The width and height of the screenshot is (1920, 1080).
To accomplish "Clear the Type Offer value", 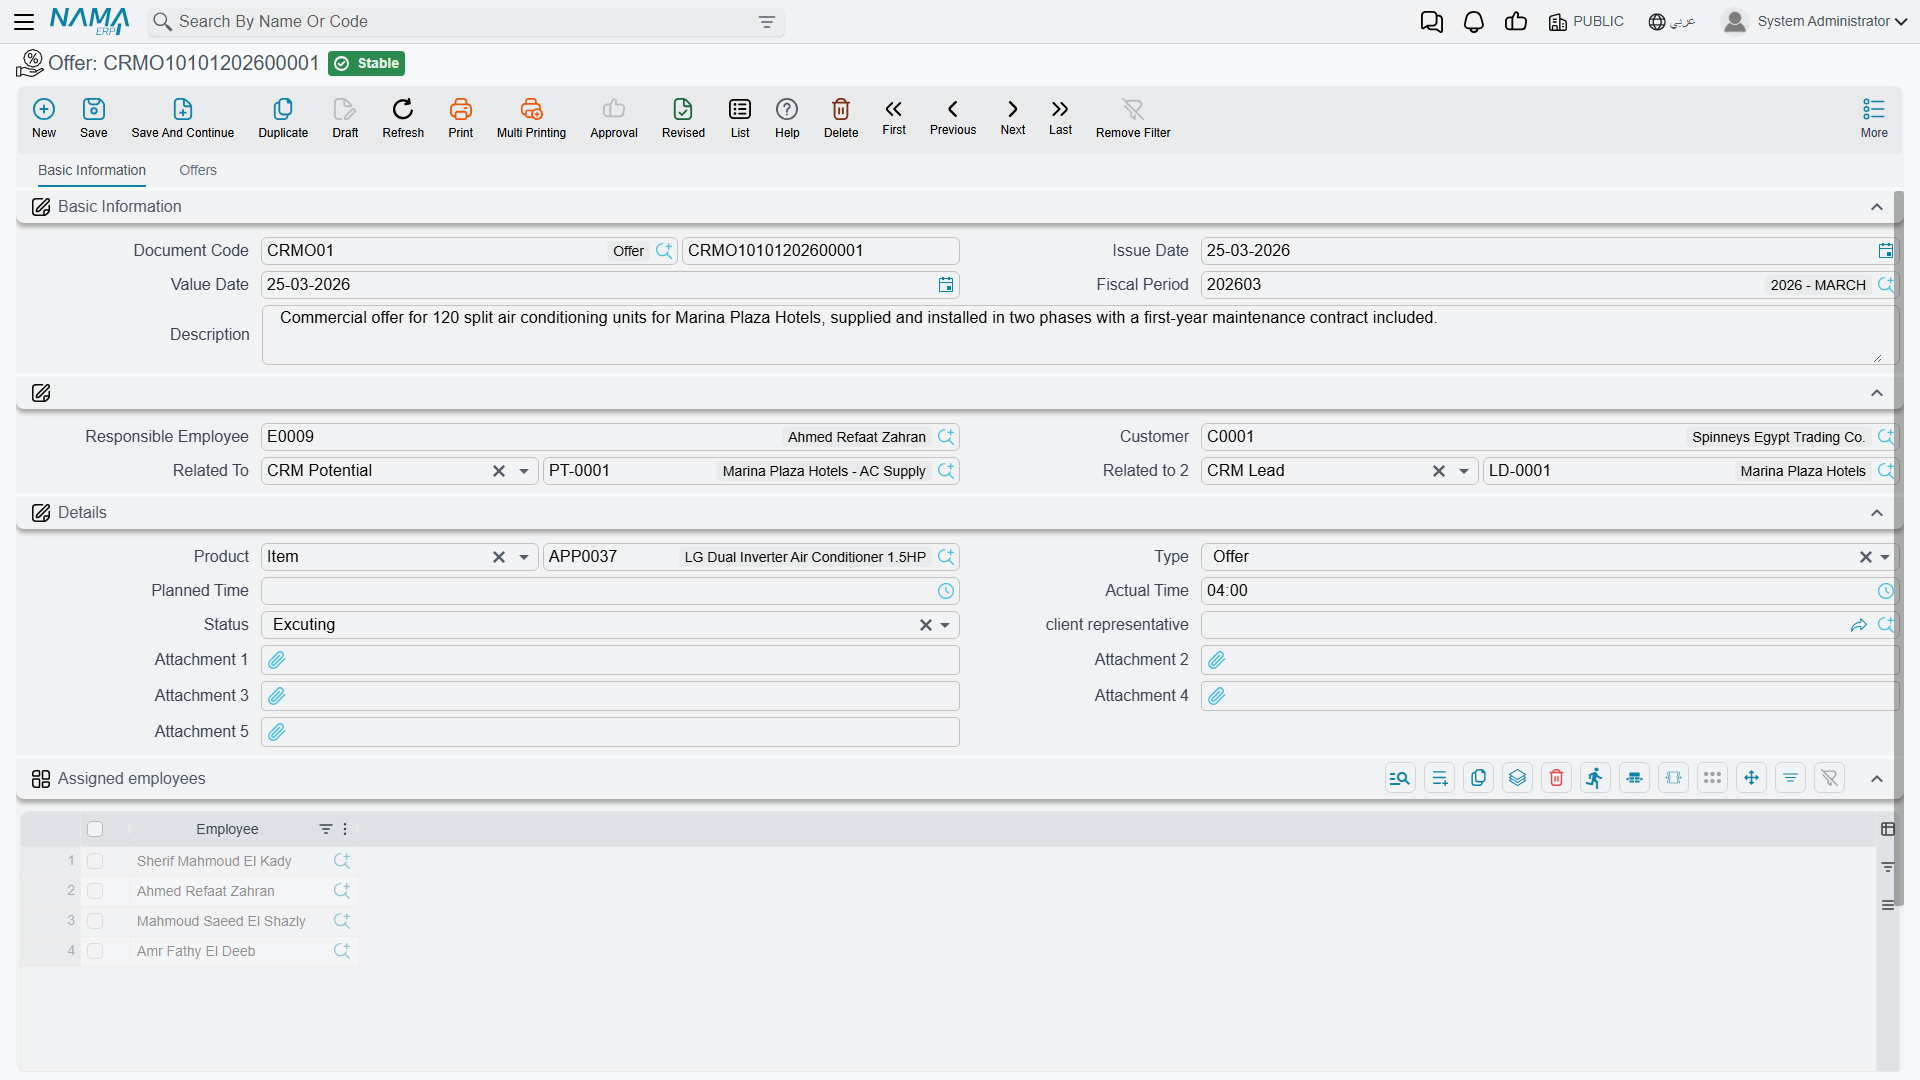I will pos(1866,557).
